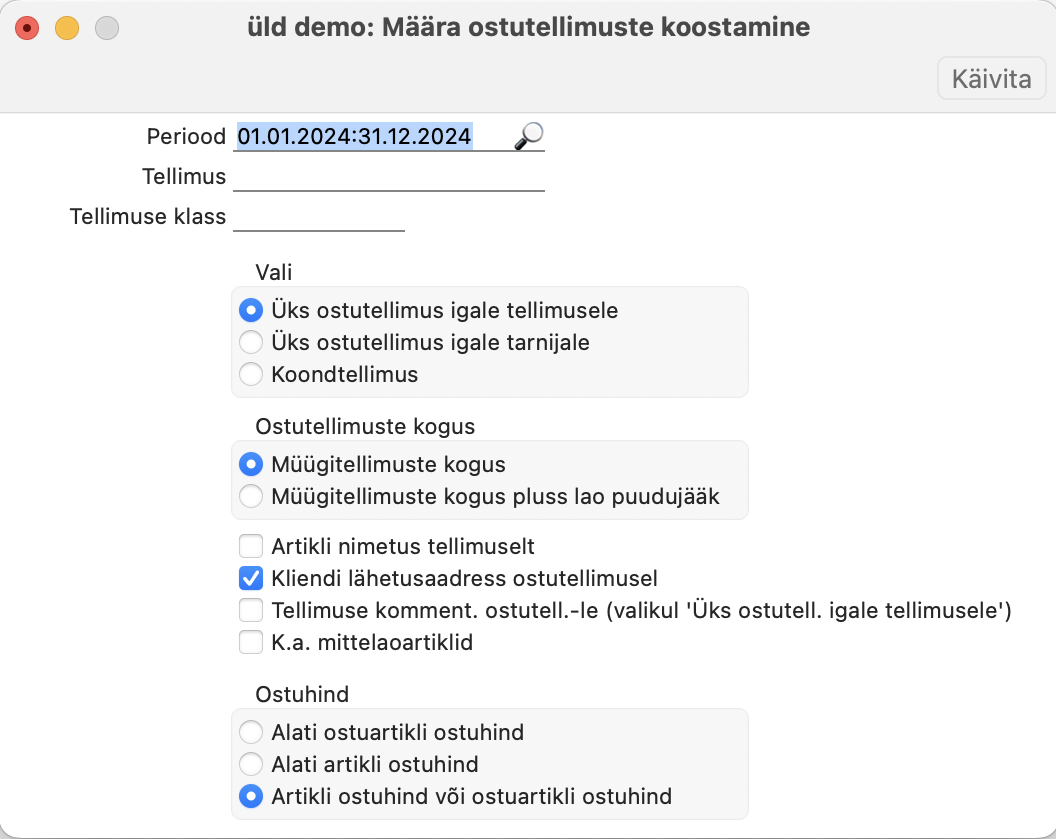Close the window with red button

point(27,28)
